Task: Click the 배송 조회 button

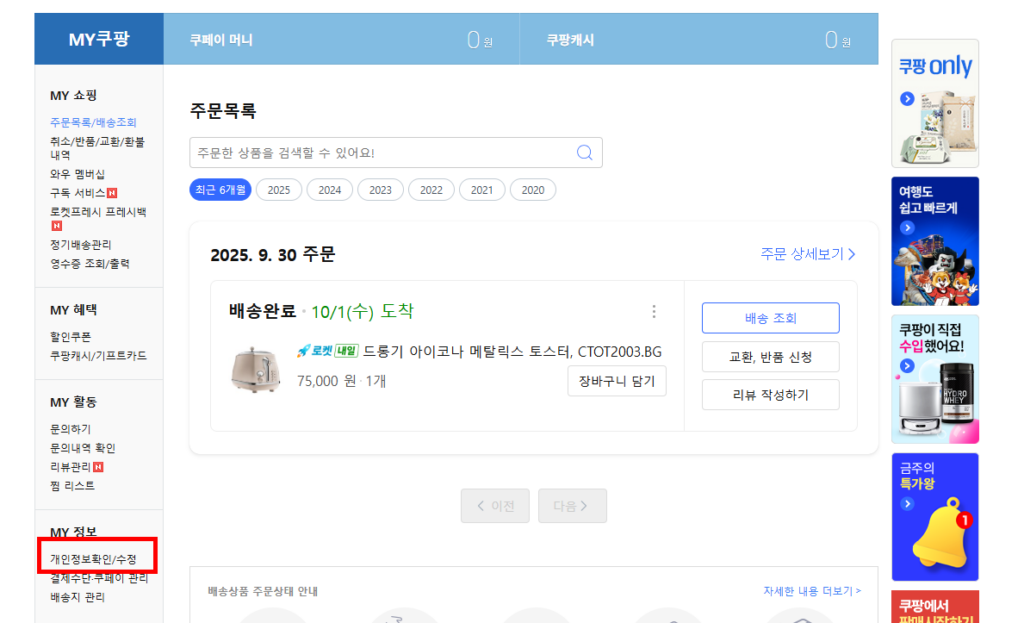Action: click(x=770, y=318)
